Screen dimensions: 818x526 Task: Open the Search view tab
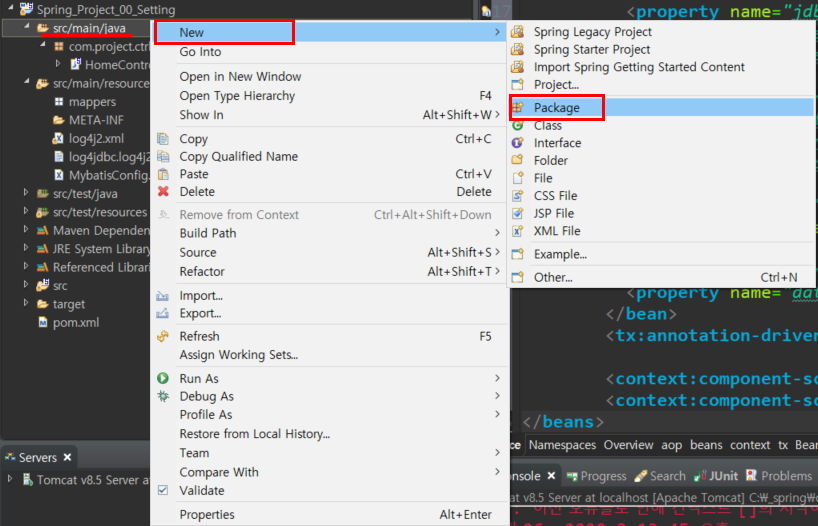click(660, 476)
